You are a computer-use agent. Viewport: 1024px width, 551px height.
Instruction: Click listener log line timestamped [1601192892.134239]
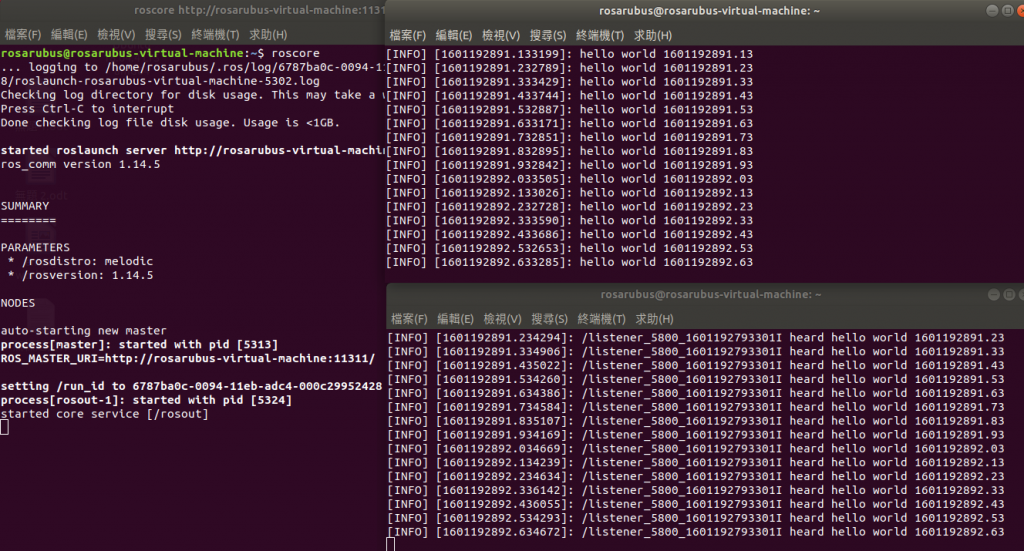(696, 462)
